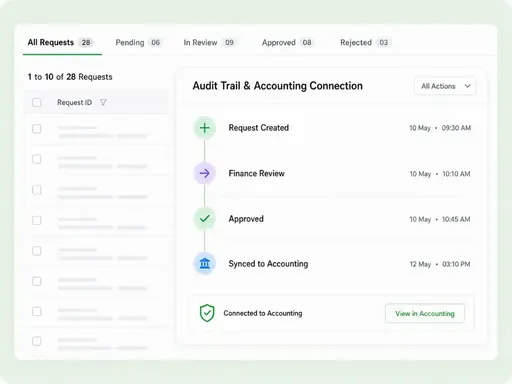Click the Finance Review entry text
Viewport: 512px width, 384px height.
[257, 173]
